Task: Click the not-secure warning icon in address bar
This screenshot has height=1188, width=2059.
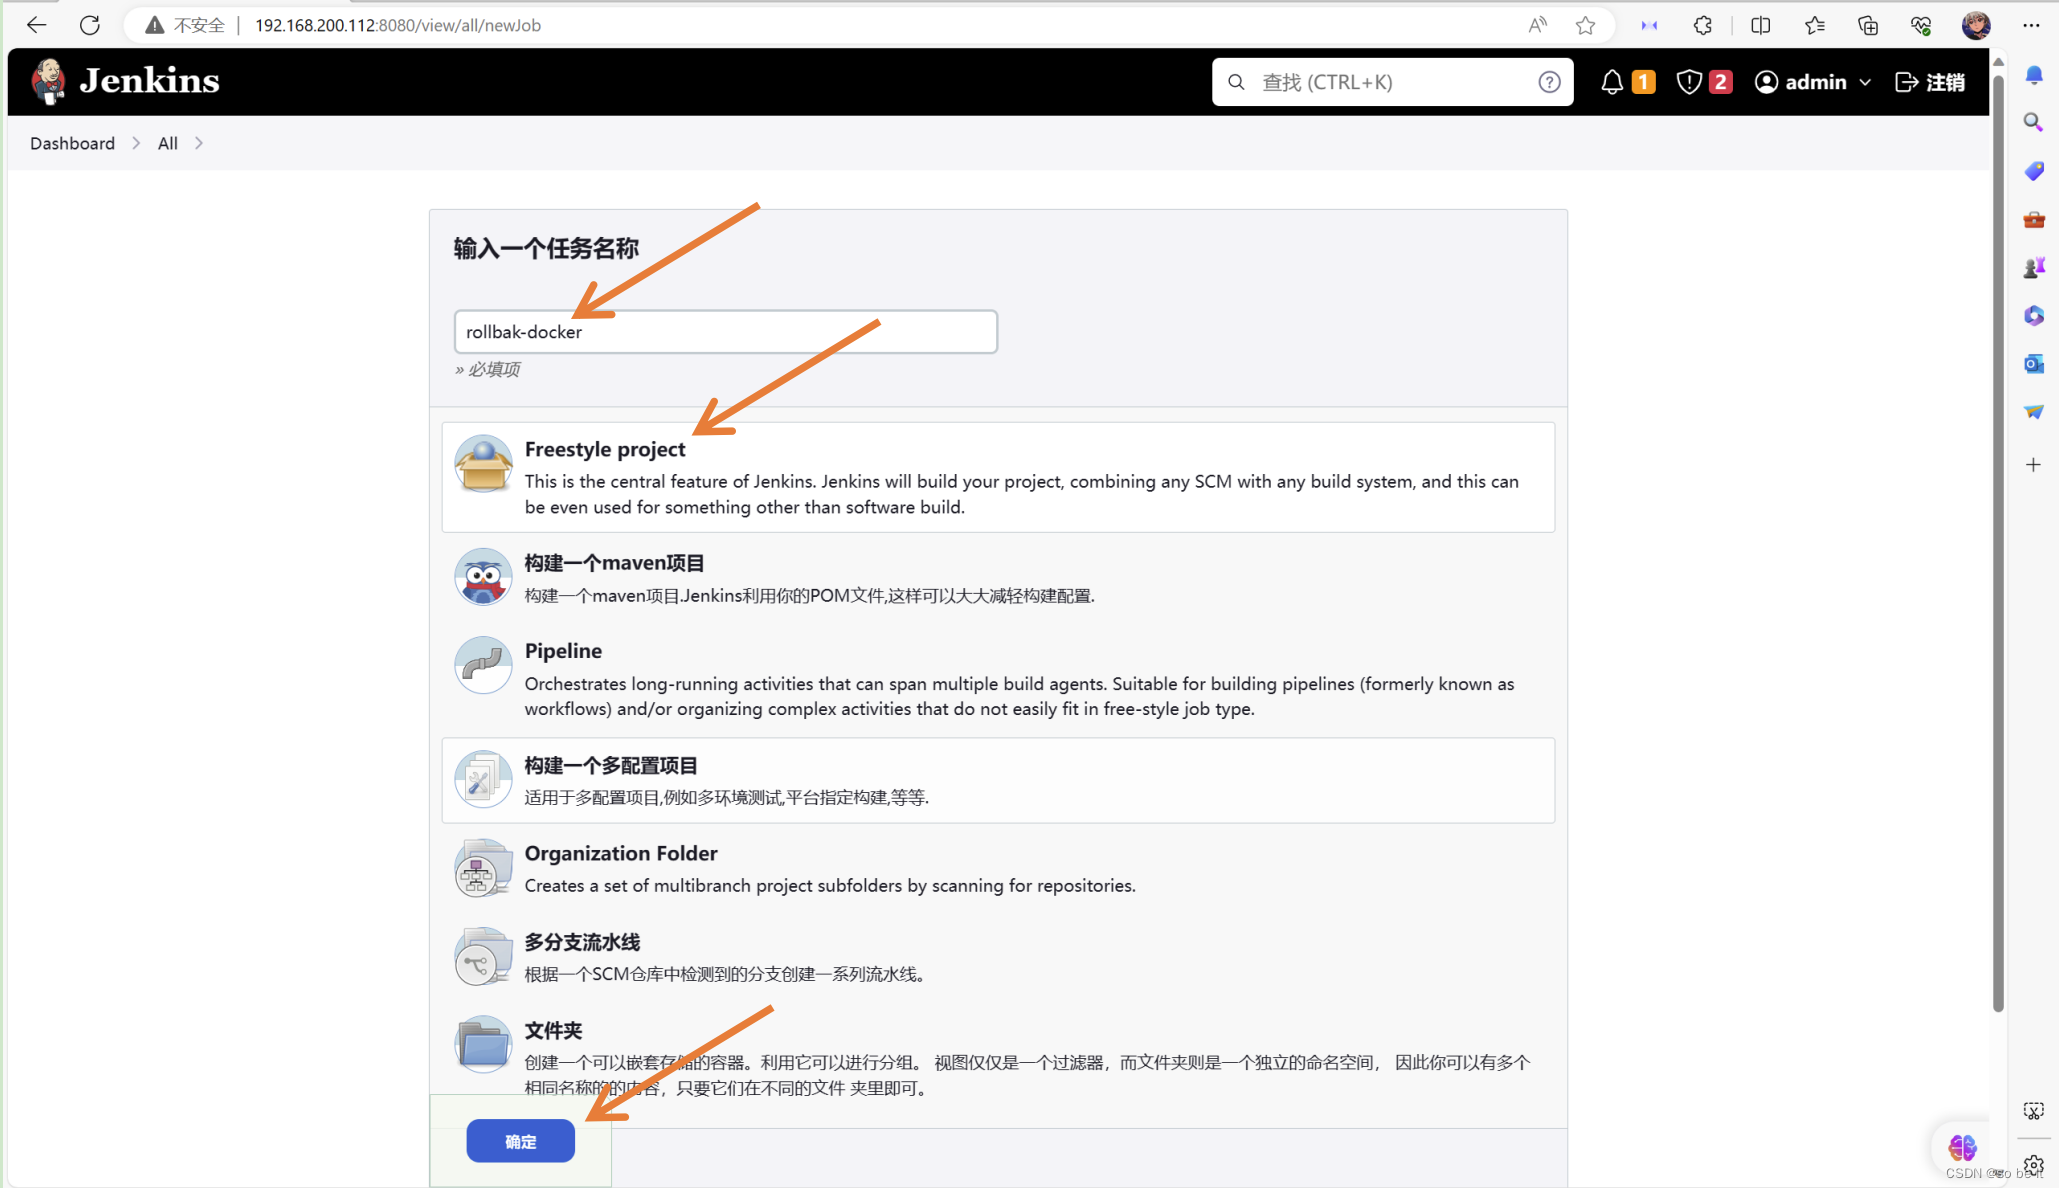Action: click(x=154, y=25)
